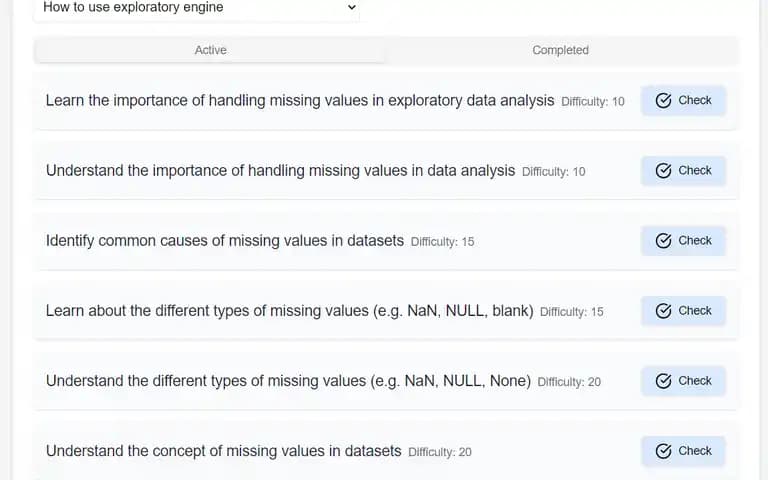
Task: Click task text 'Understand the importance of handling missing values in data analysis'
Action: coord(280,170)
